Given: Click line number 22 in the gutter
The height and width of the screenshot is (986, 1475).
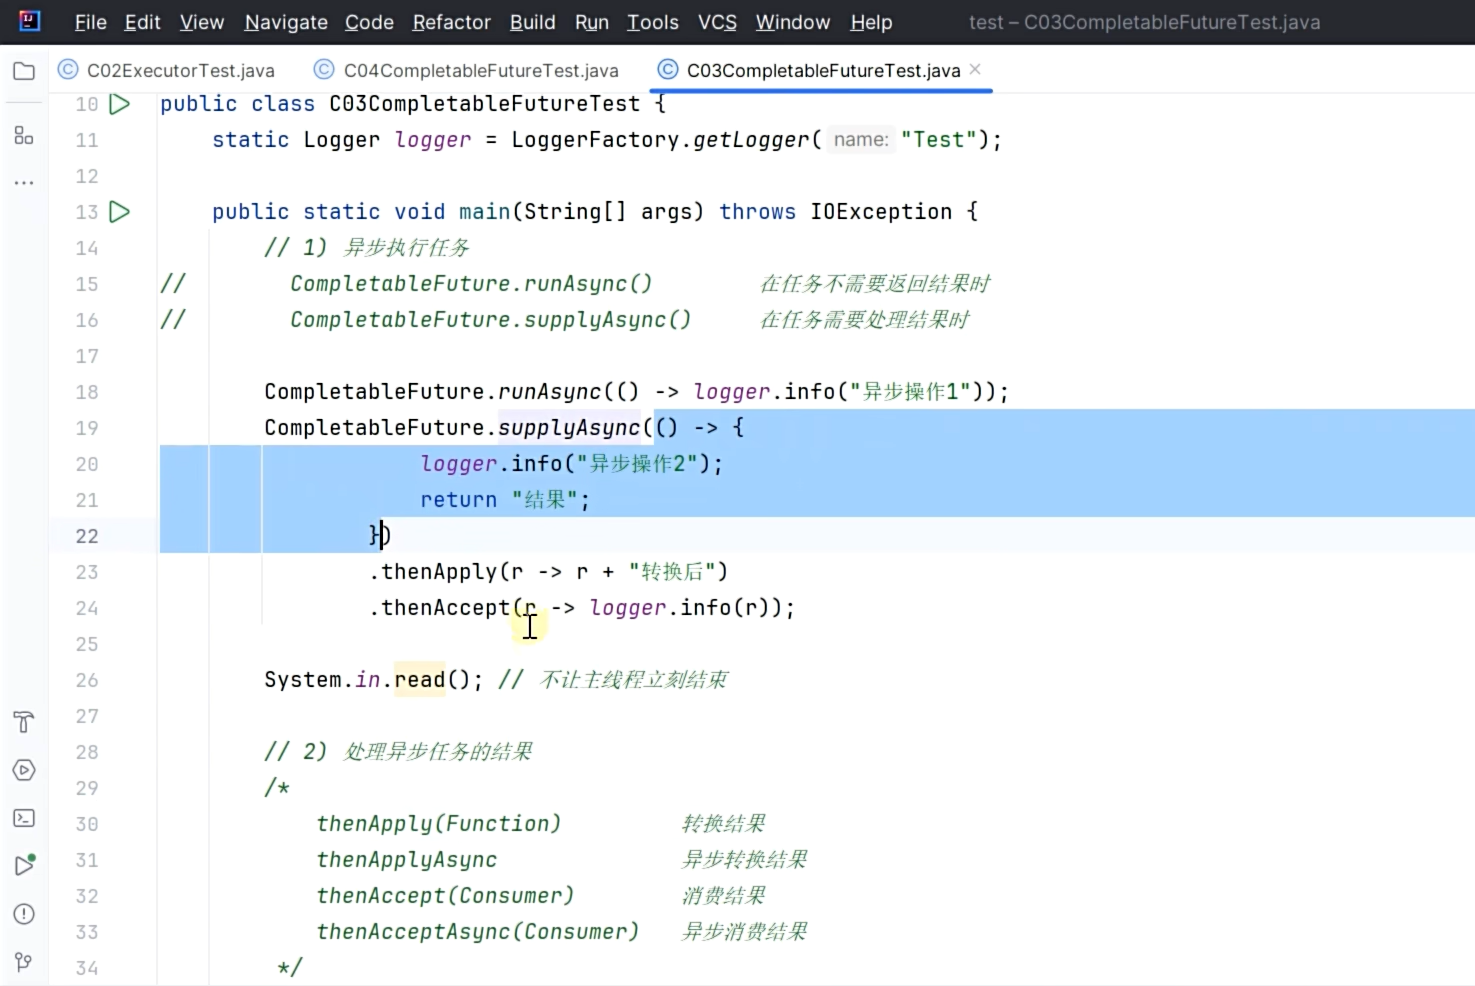Looking at the screenshot, I should point(87,535).
